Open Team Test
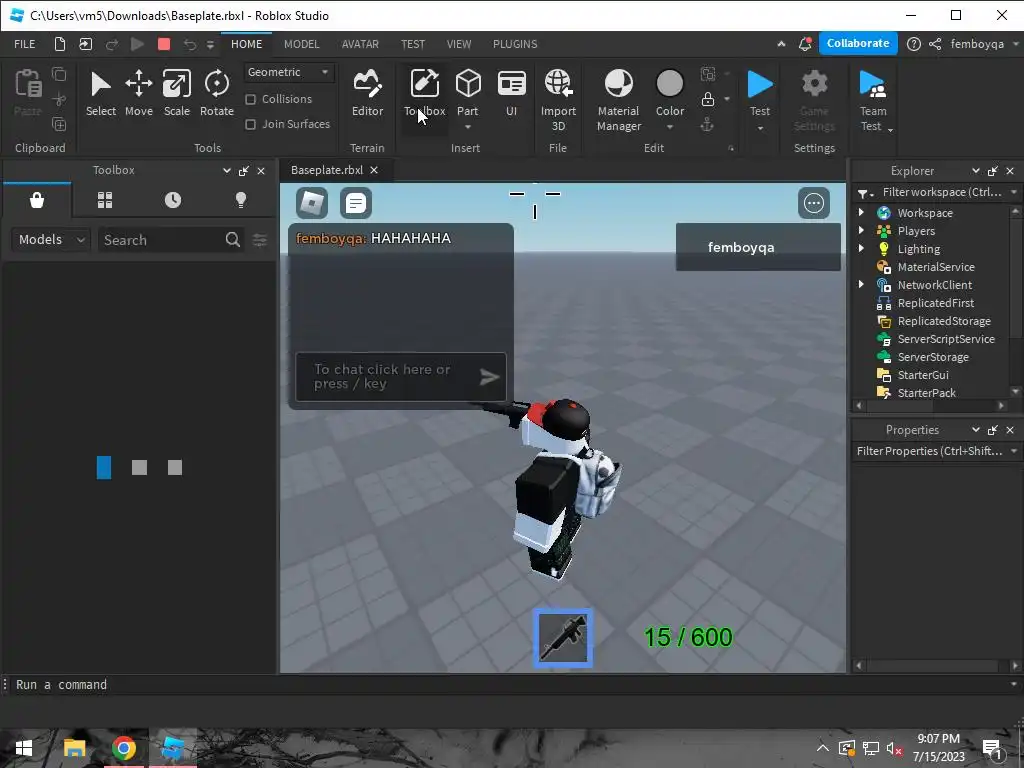This screenshot has width=1024, height=768. coord(872,100)
